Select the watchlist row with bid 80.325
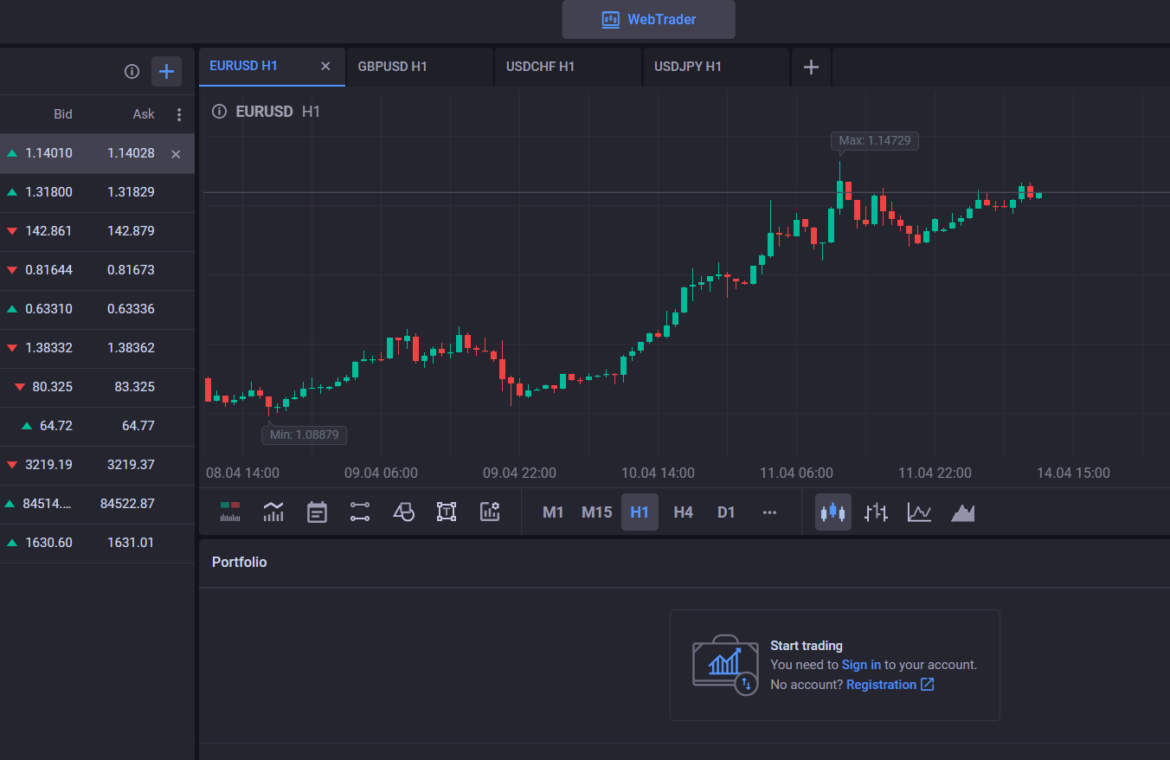1170x760 pixels. tap(97, 387)
